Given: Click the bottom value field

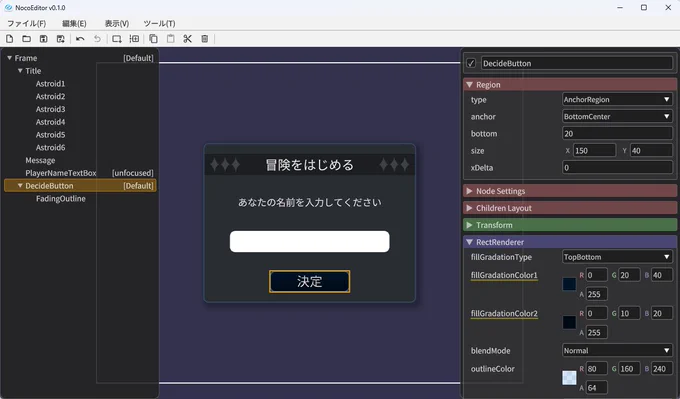Looking at the screenshot, I should click(617, 134).
